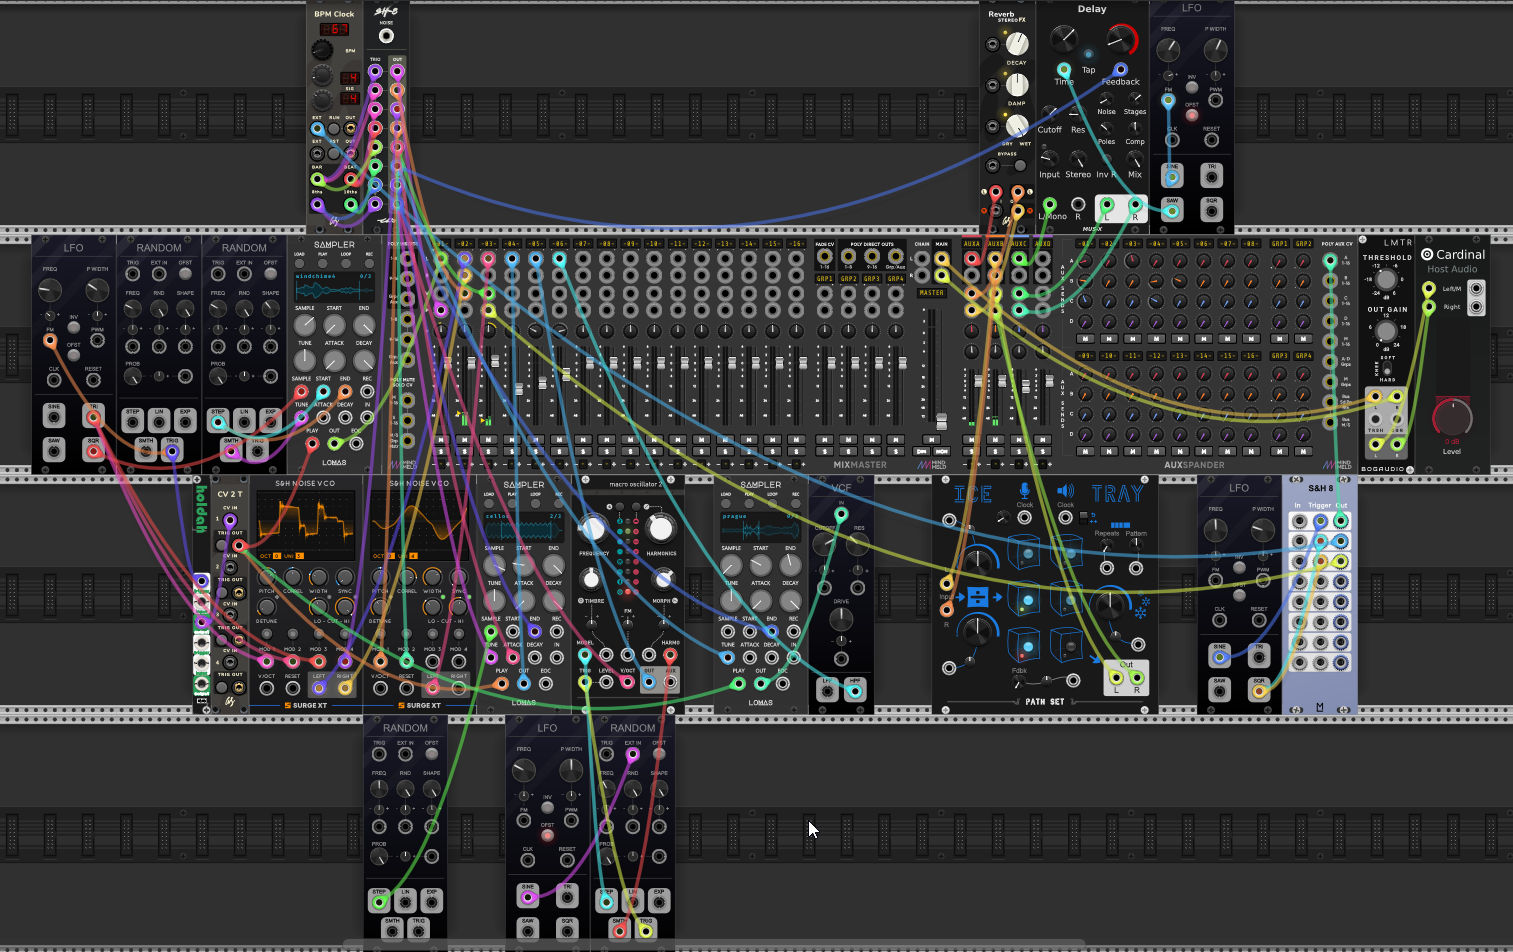
Task: Click the -01- track label in MixMaster
Action: coord(440,244)
